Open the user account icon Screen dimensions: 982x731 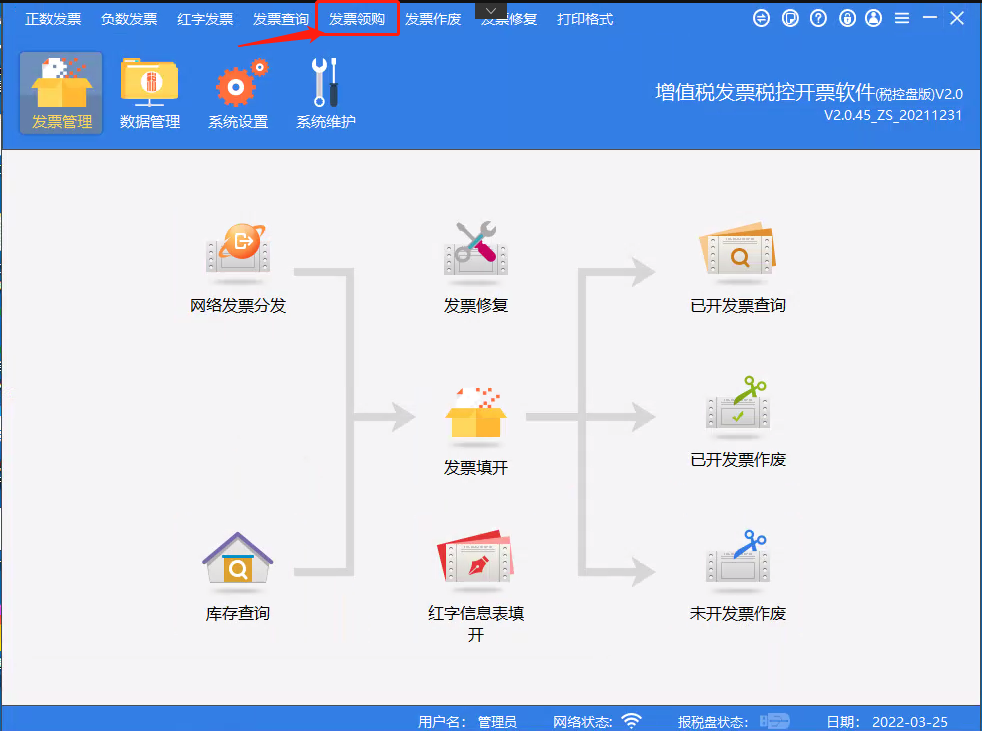[x=874, y=18]
